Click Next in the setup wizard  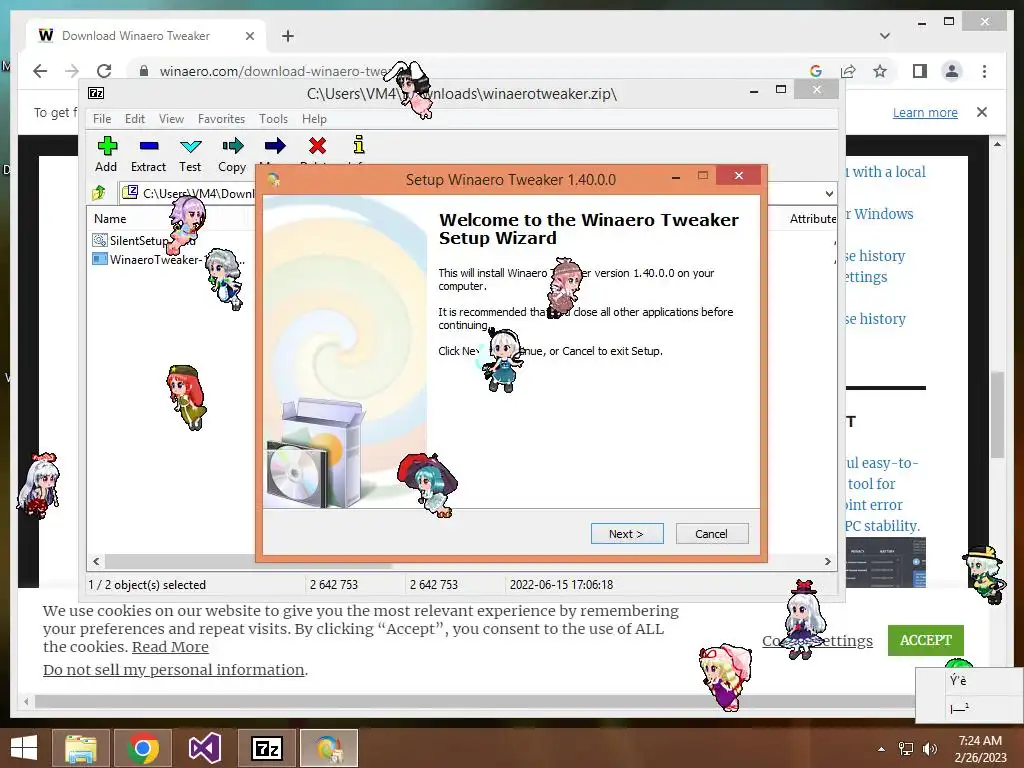(627, 534)
